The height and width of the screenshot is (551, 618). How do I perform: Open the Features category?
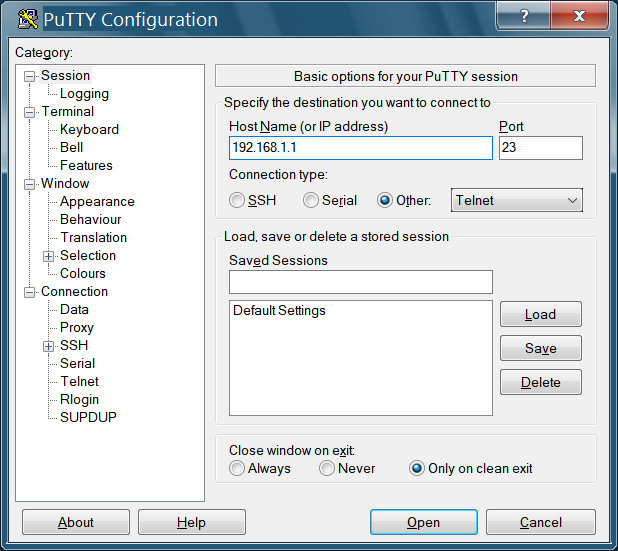tap(86, 166)
